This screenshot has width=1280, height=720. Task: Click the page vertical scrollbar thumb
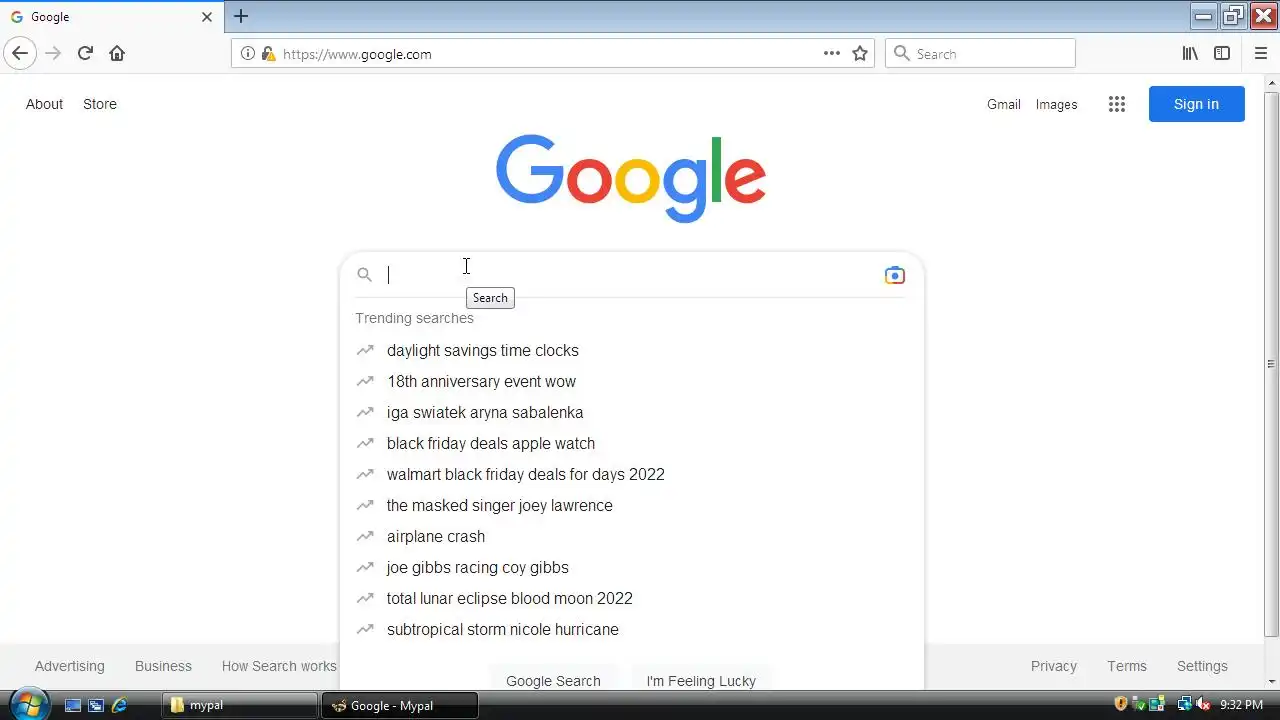(x=1271, y=364)
